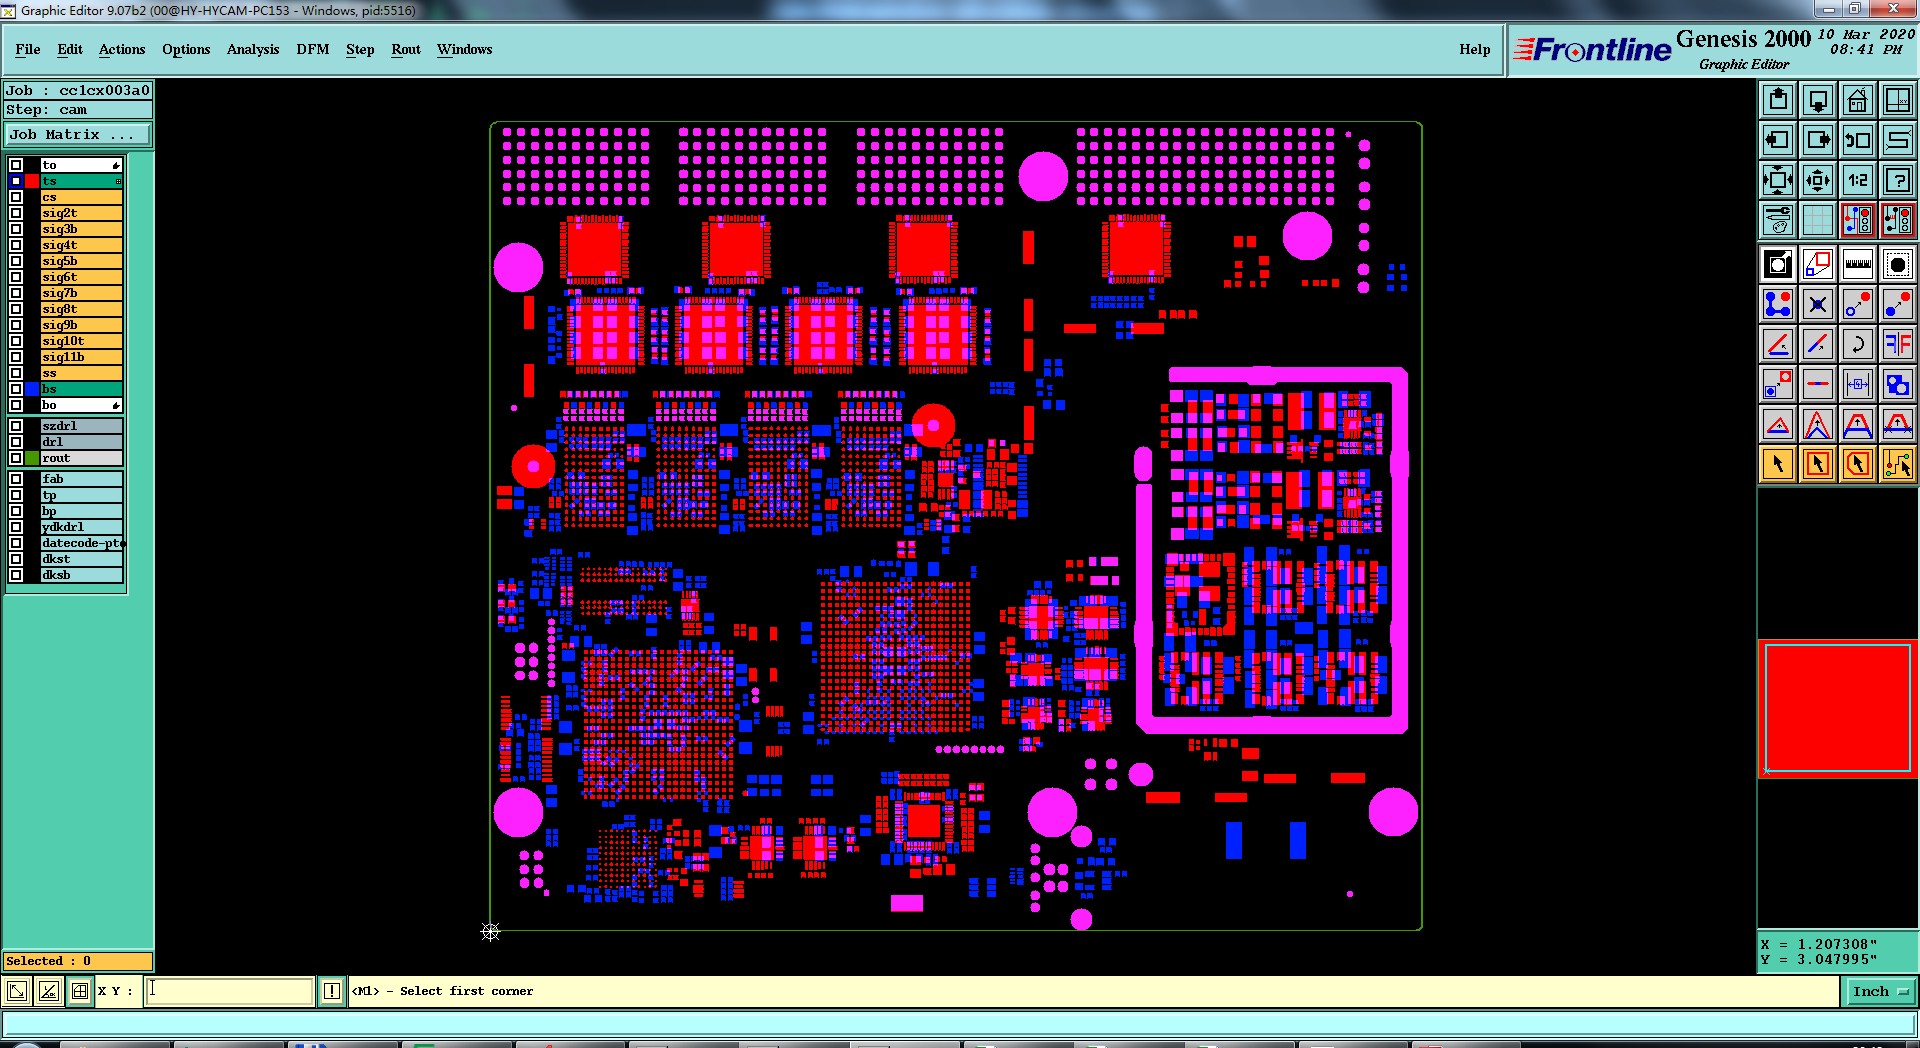Image resolution: width=1920 pixels, height=1048 pixels.
Task: Open the tools and palette settings icon
Action: (1778, 219)
